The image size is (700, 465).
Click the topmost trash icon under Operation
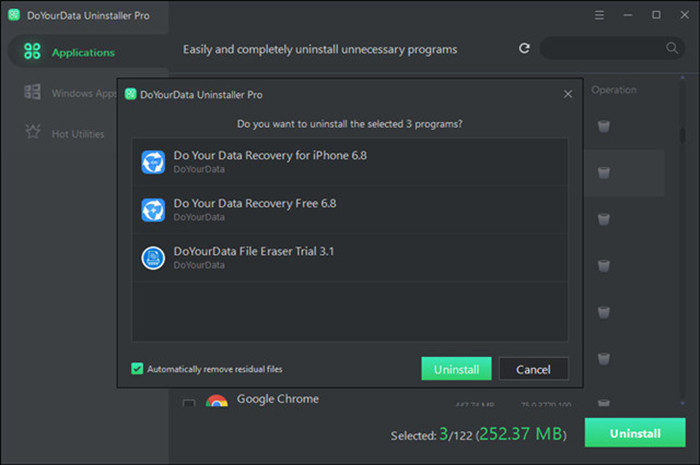(603, 126)
